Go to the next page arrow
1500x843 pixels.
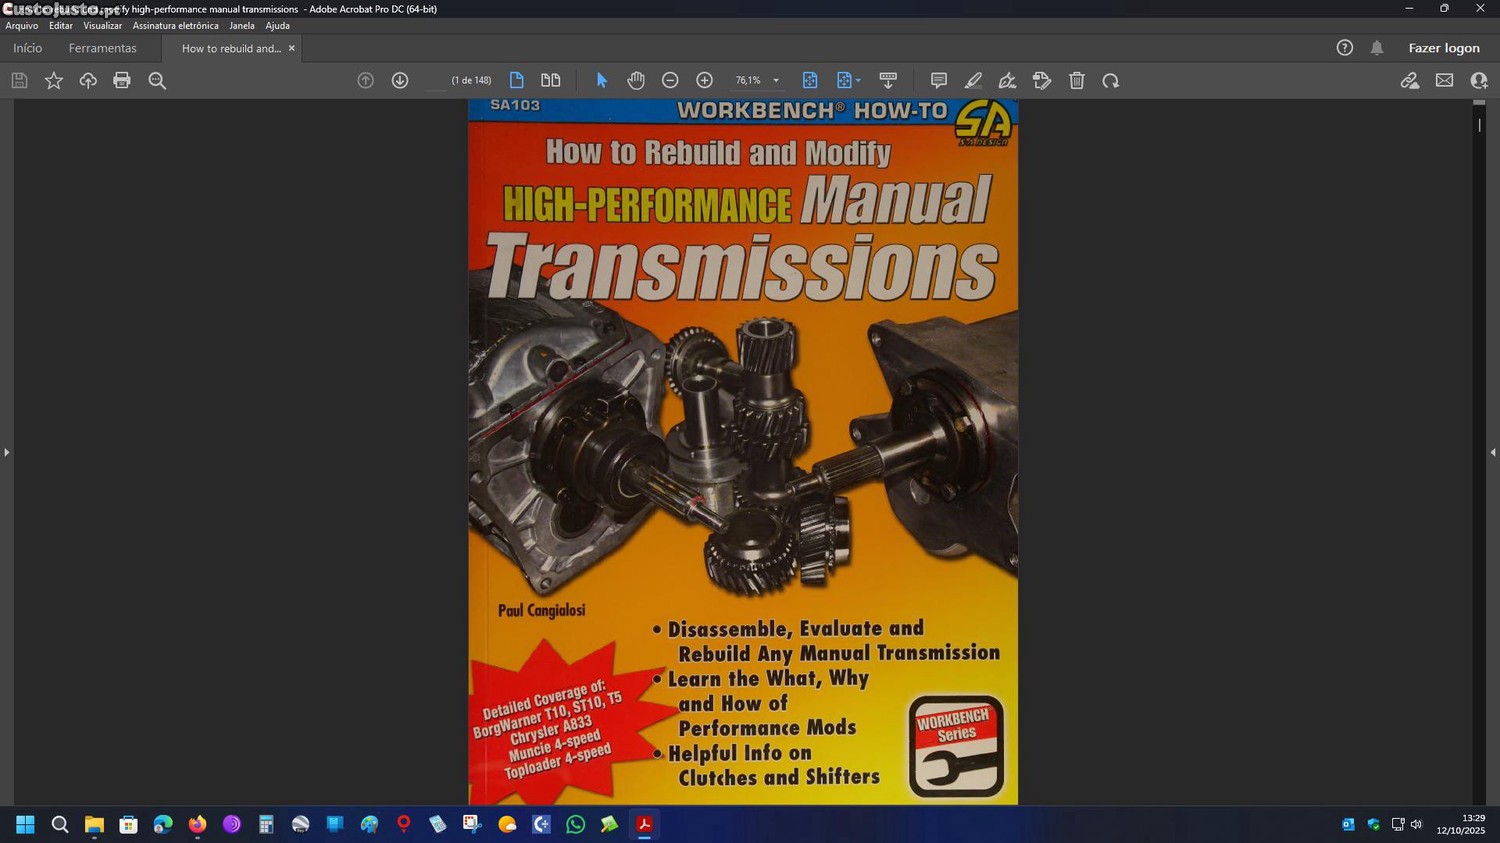(400, 81)
